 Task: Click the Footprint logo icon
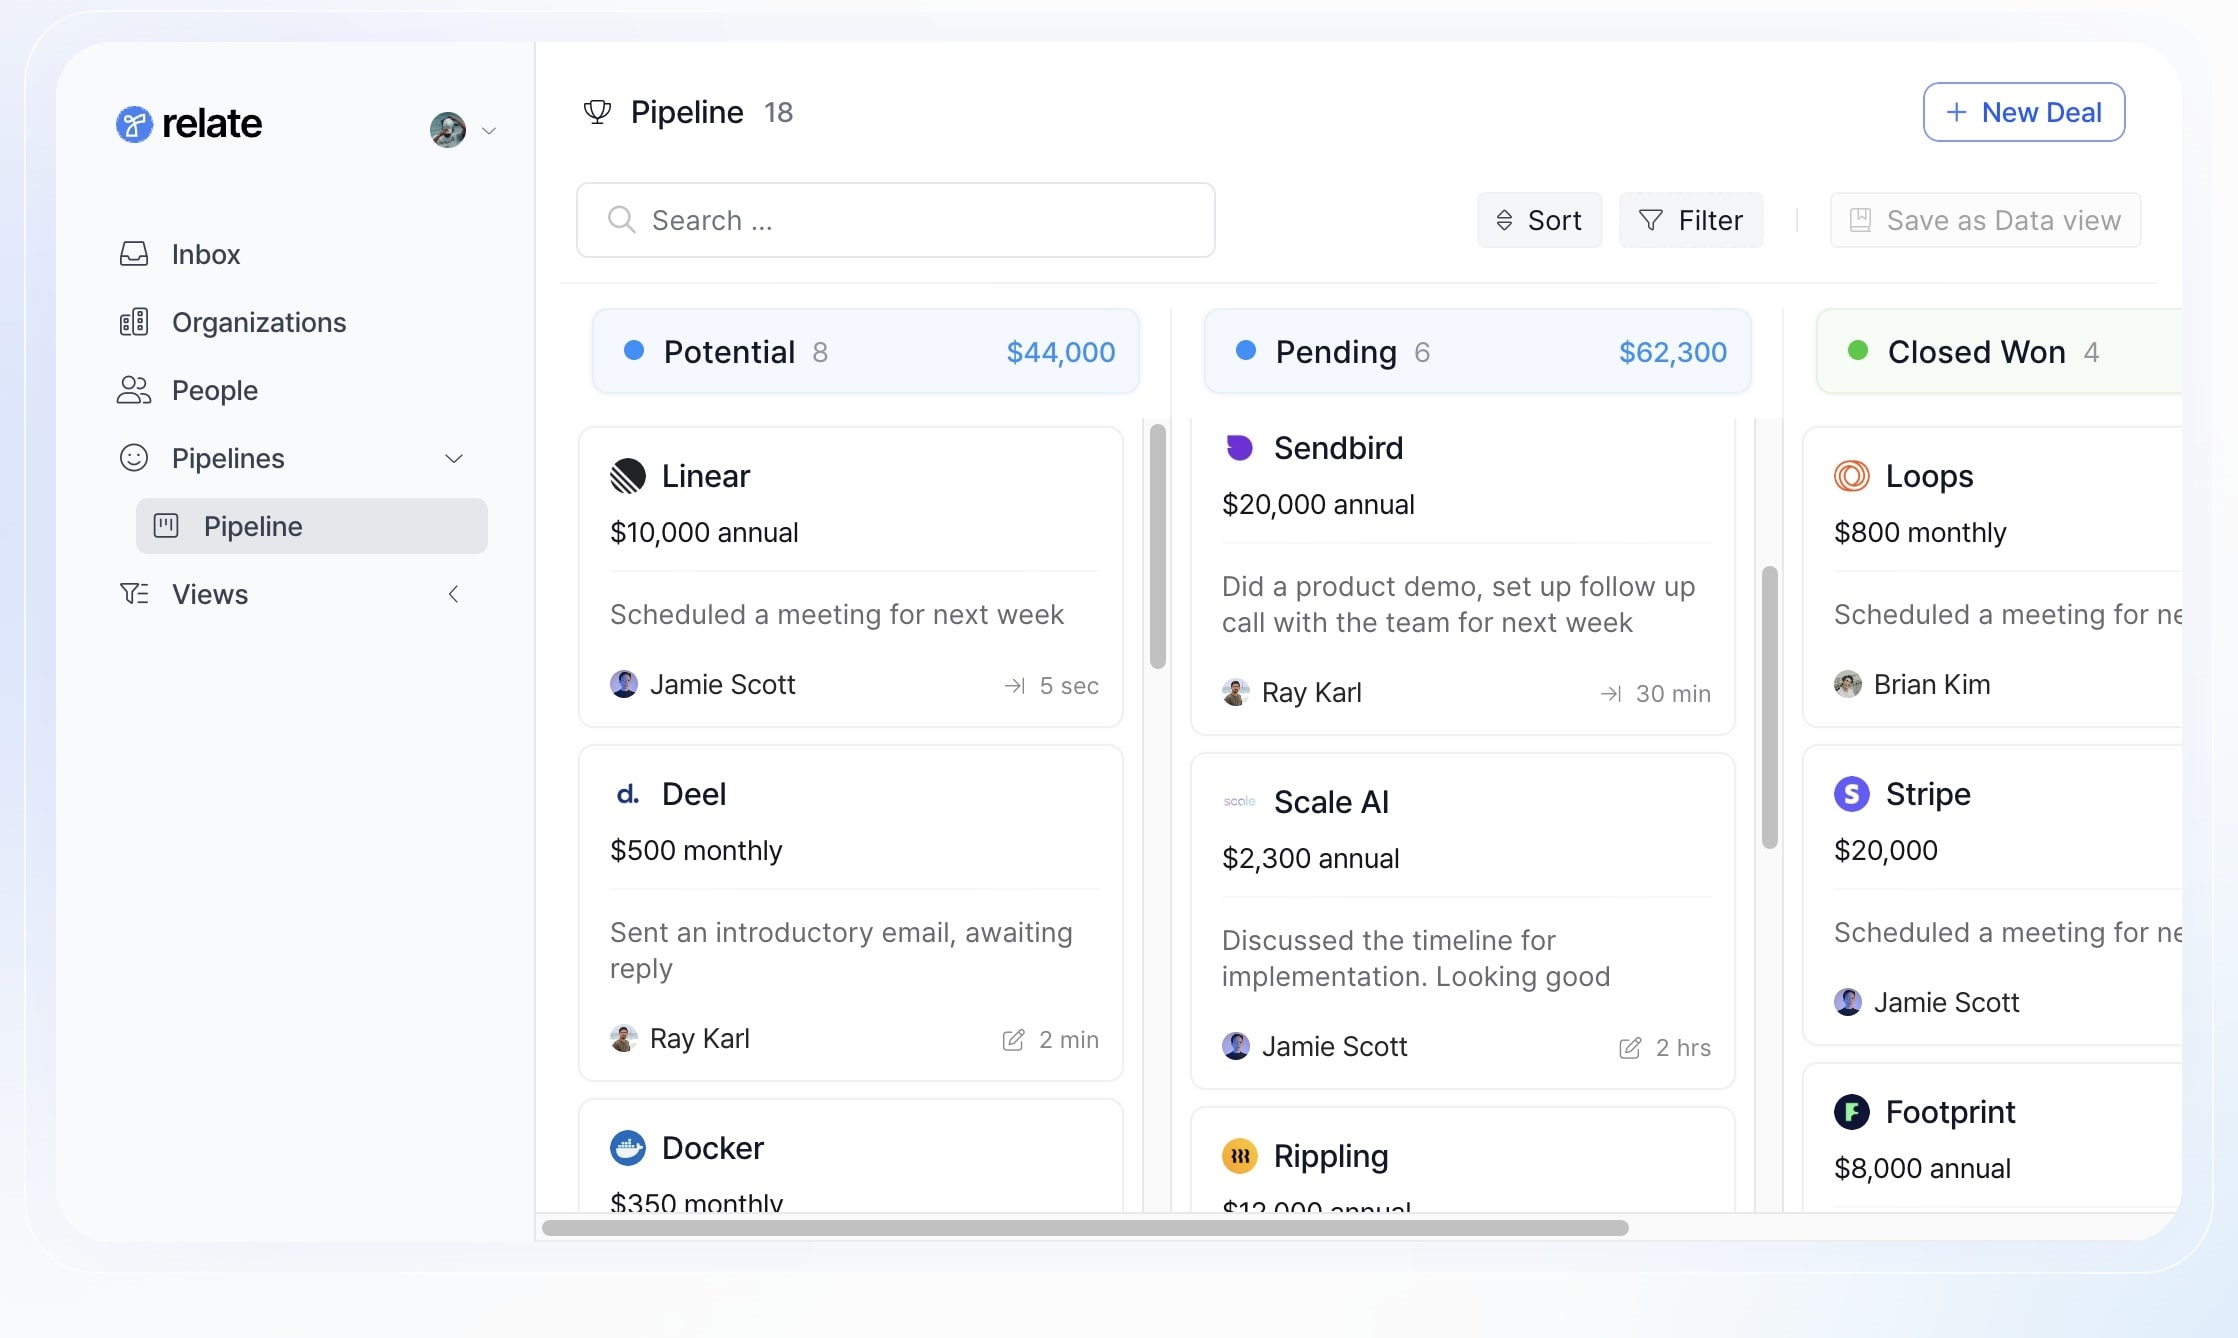[1851, 1112]
